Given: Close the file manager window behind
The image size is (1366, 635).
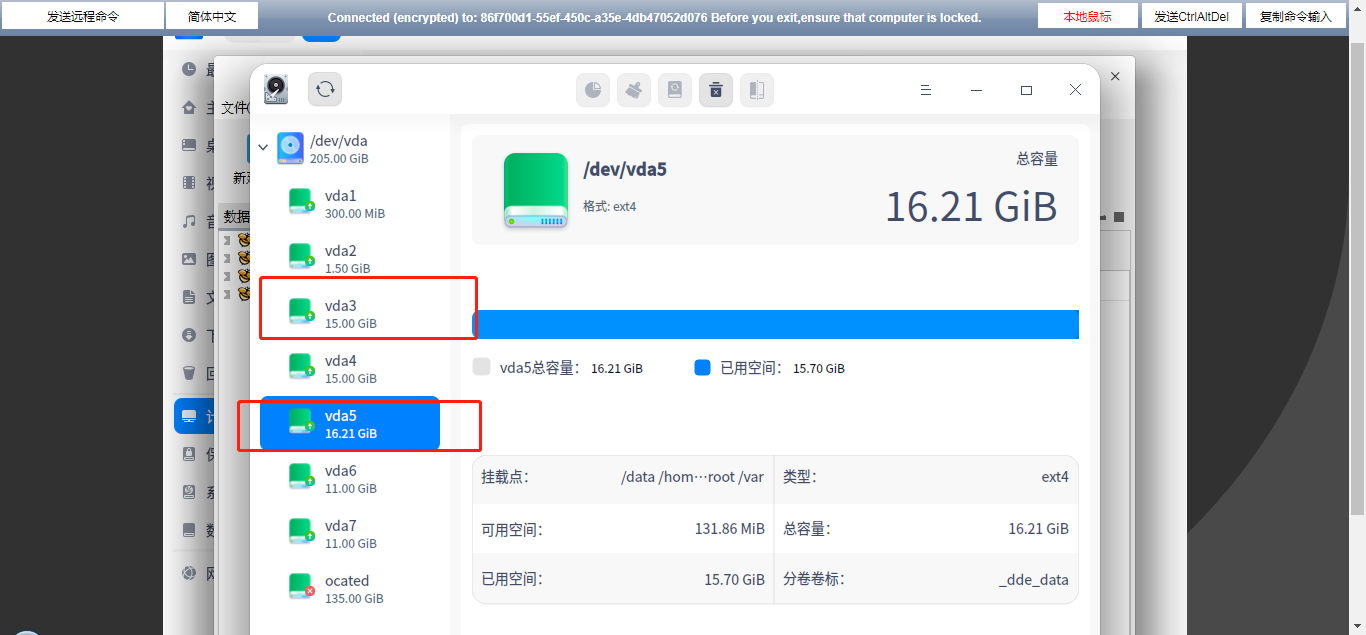Looking at the screenshot, I should pos(1116,76).
